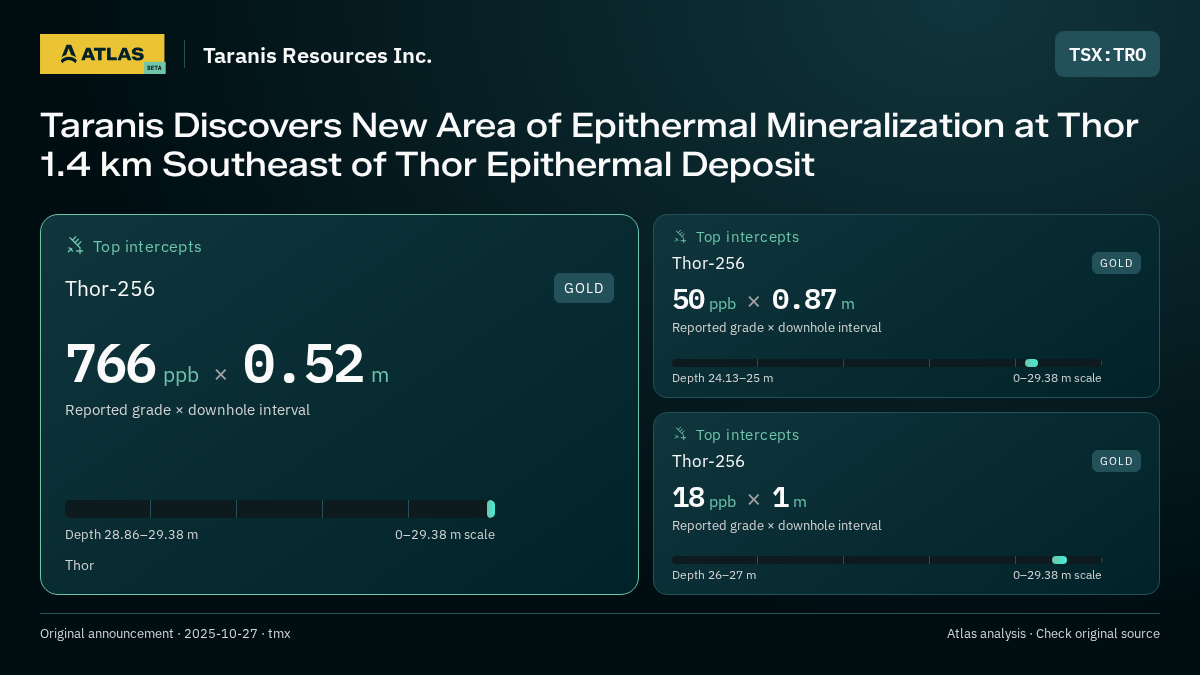1200x675 pixels.
Task: Click the 50 ppb grade value
Action: [704, 300]
